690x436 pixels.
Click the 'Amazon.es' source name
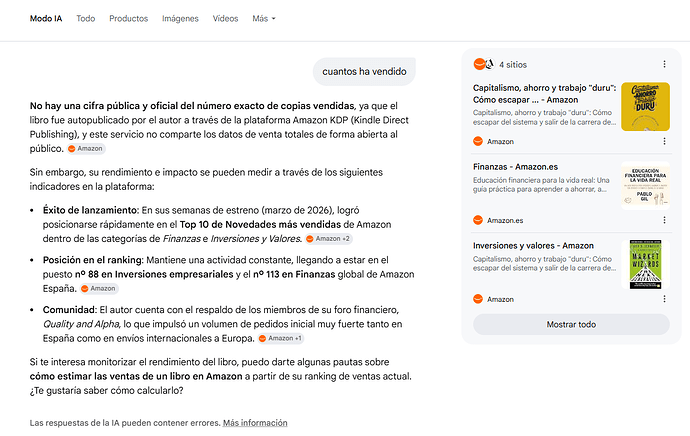(x=505, y=220)
